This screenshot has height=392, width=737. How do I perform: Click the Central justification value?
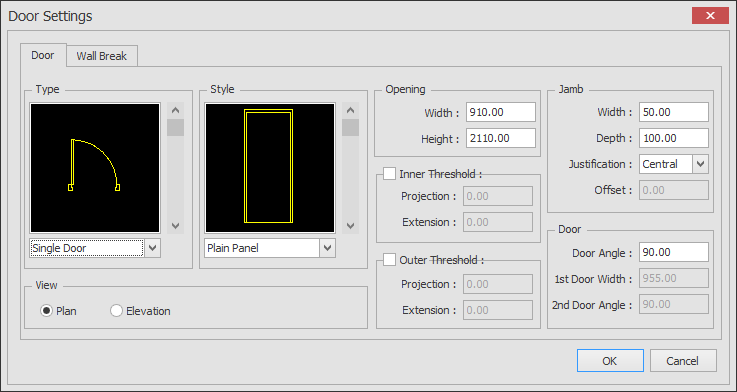pos(660,164)
